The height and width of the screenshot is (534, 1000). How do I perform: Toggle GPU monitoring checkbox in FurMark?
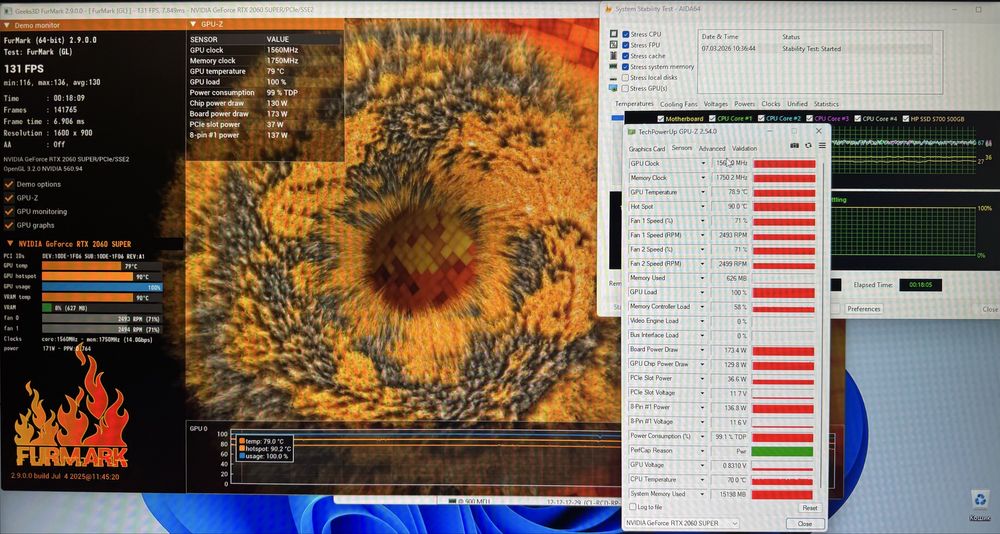click(9, 211)
